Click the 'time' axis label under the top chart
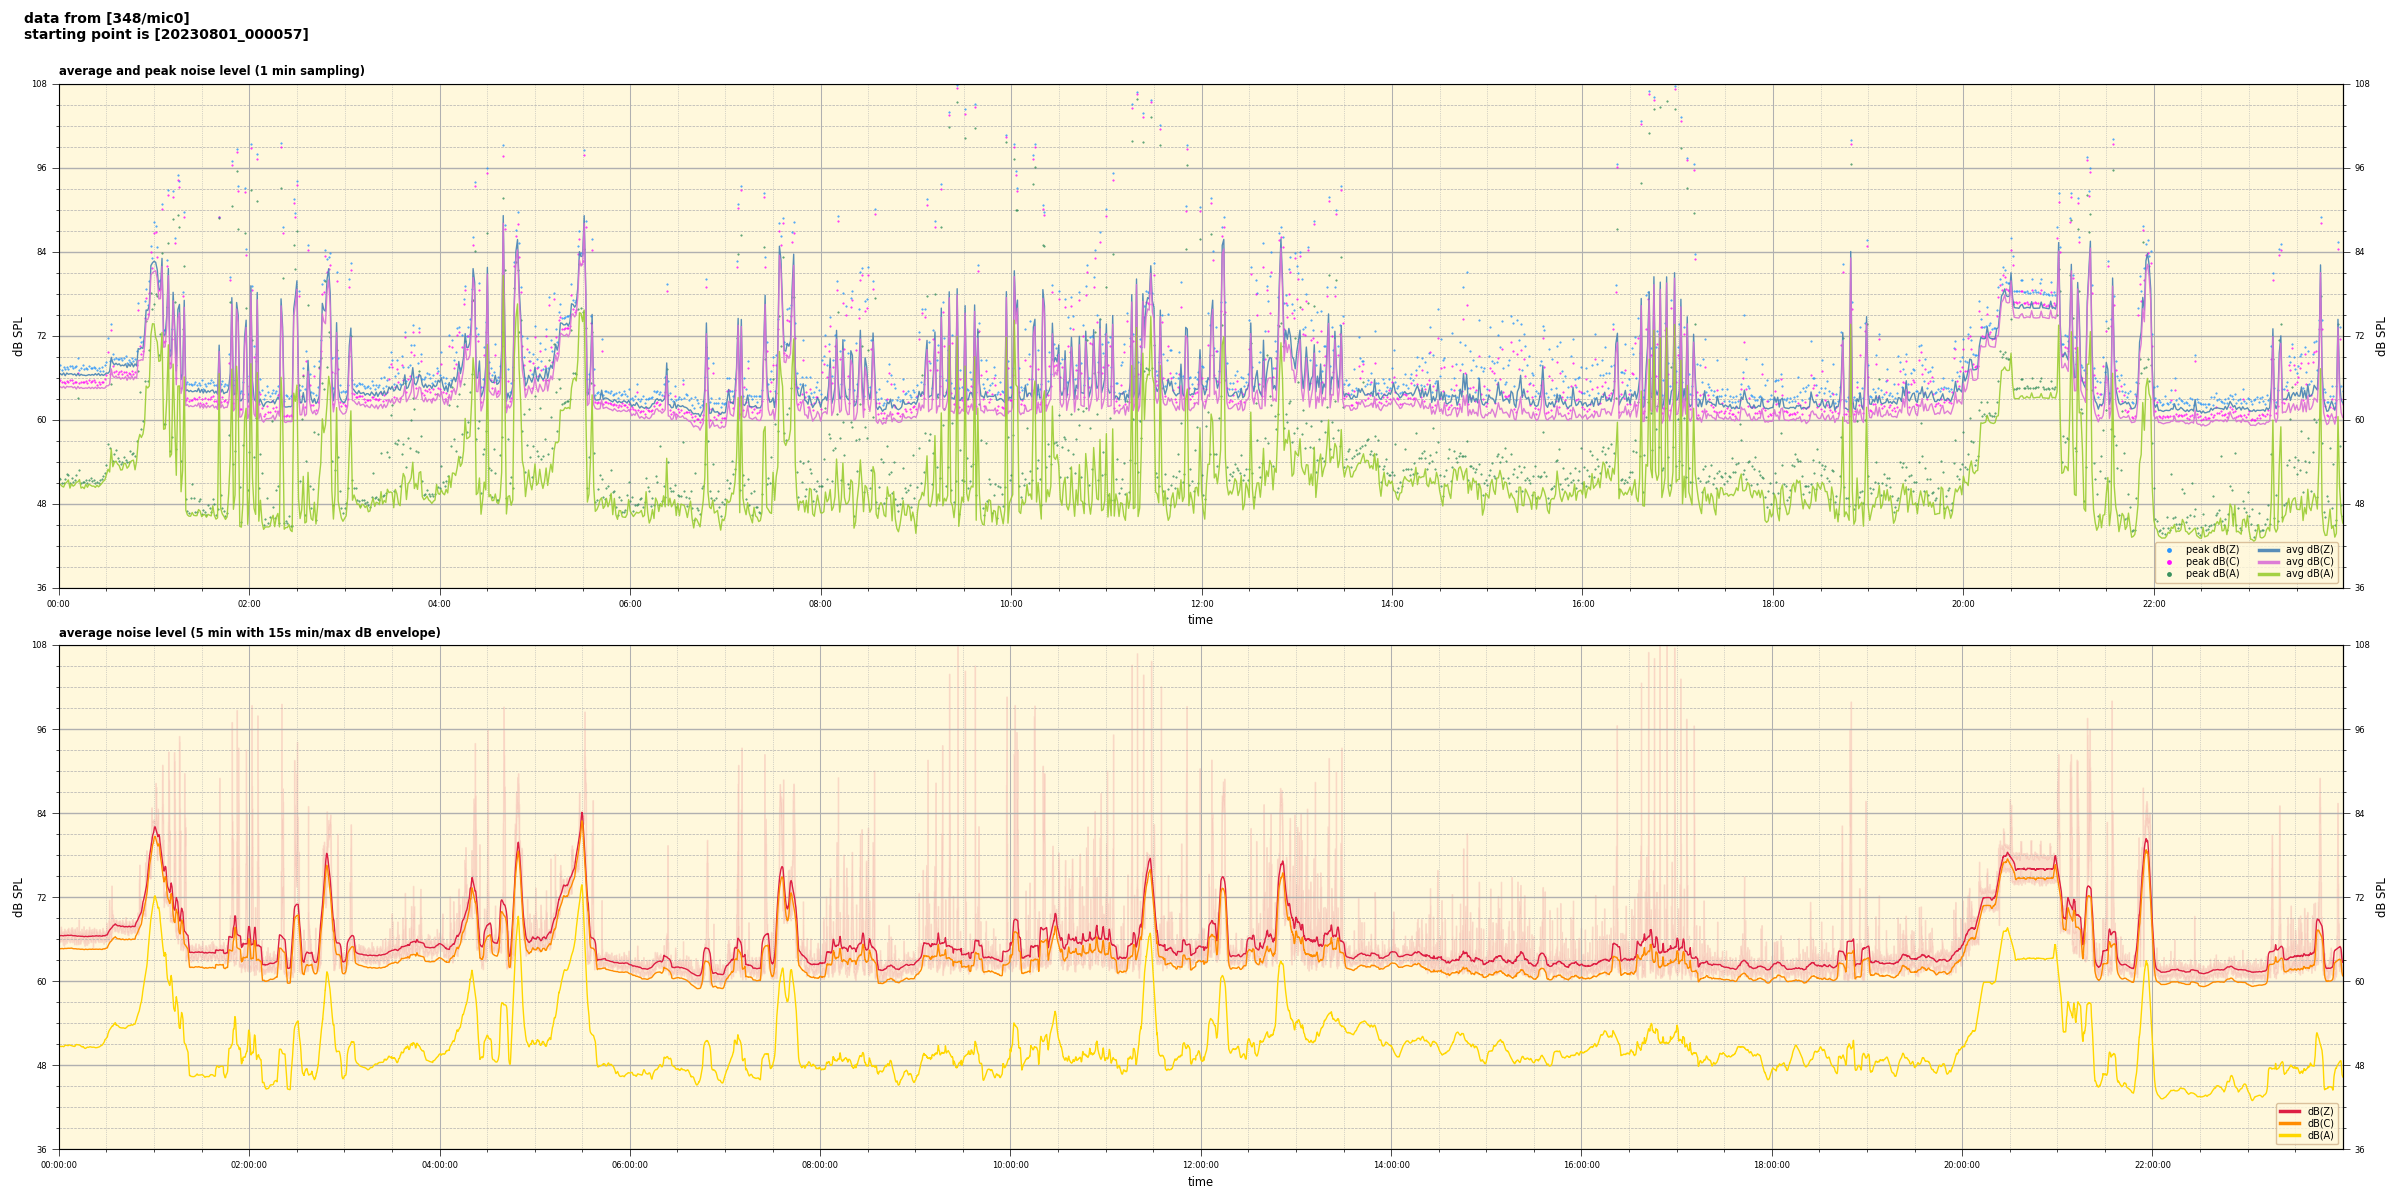The image size is (2400, 1200). (1200, 620)
